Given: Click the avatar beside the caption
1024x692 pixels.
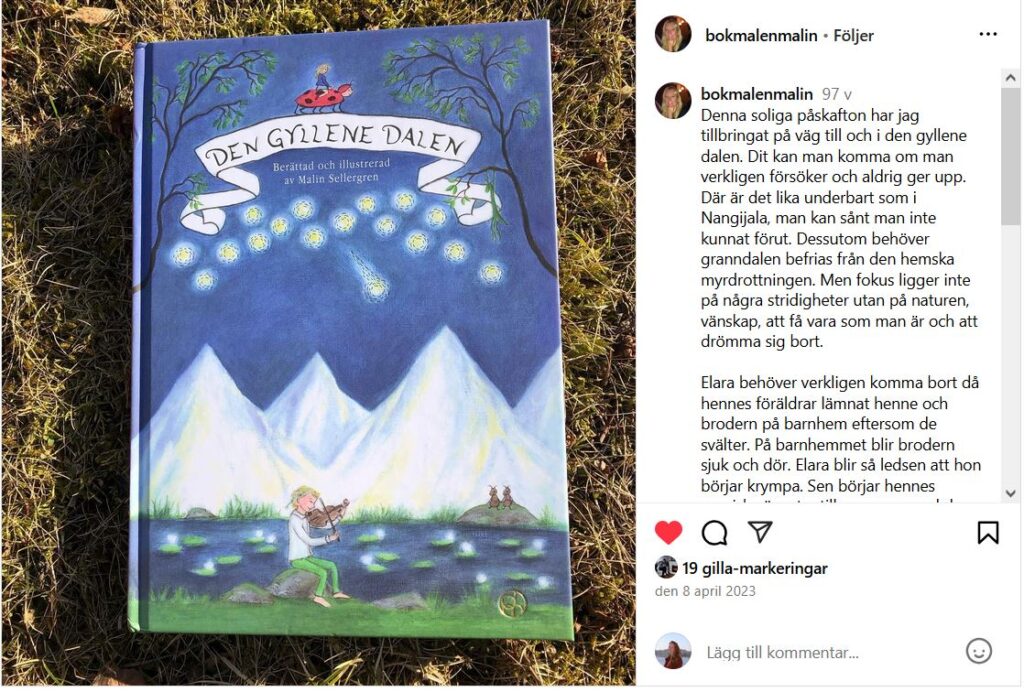Looking at the screenshot, I should click(673, 101).
